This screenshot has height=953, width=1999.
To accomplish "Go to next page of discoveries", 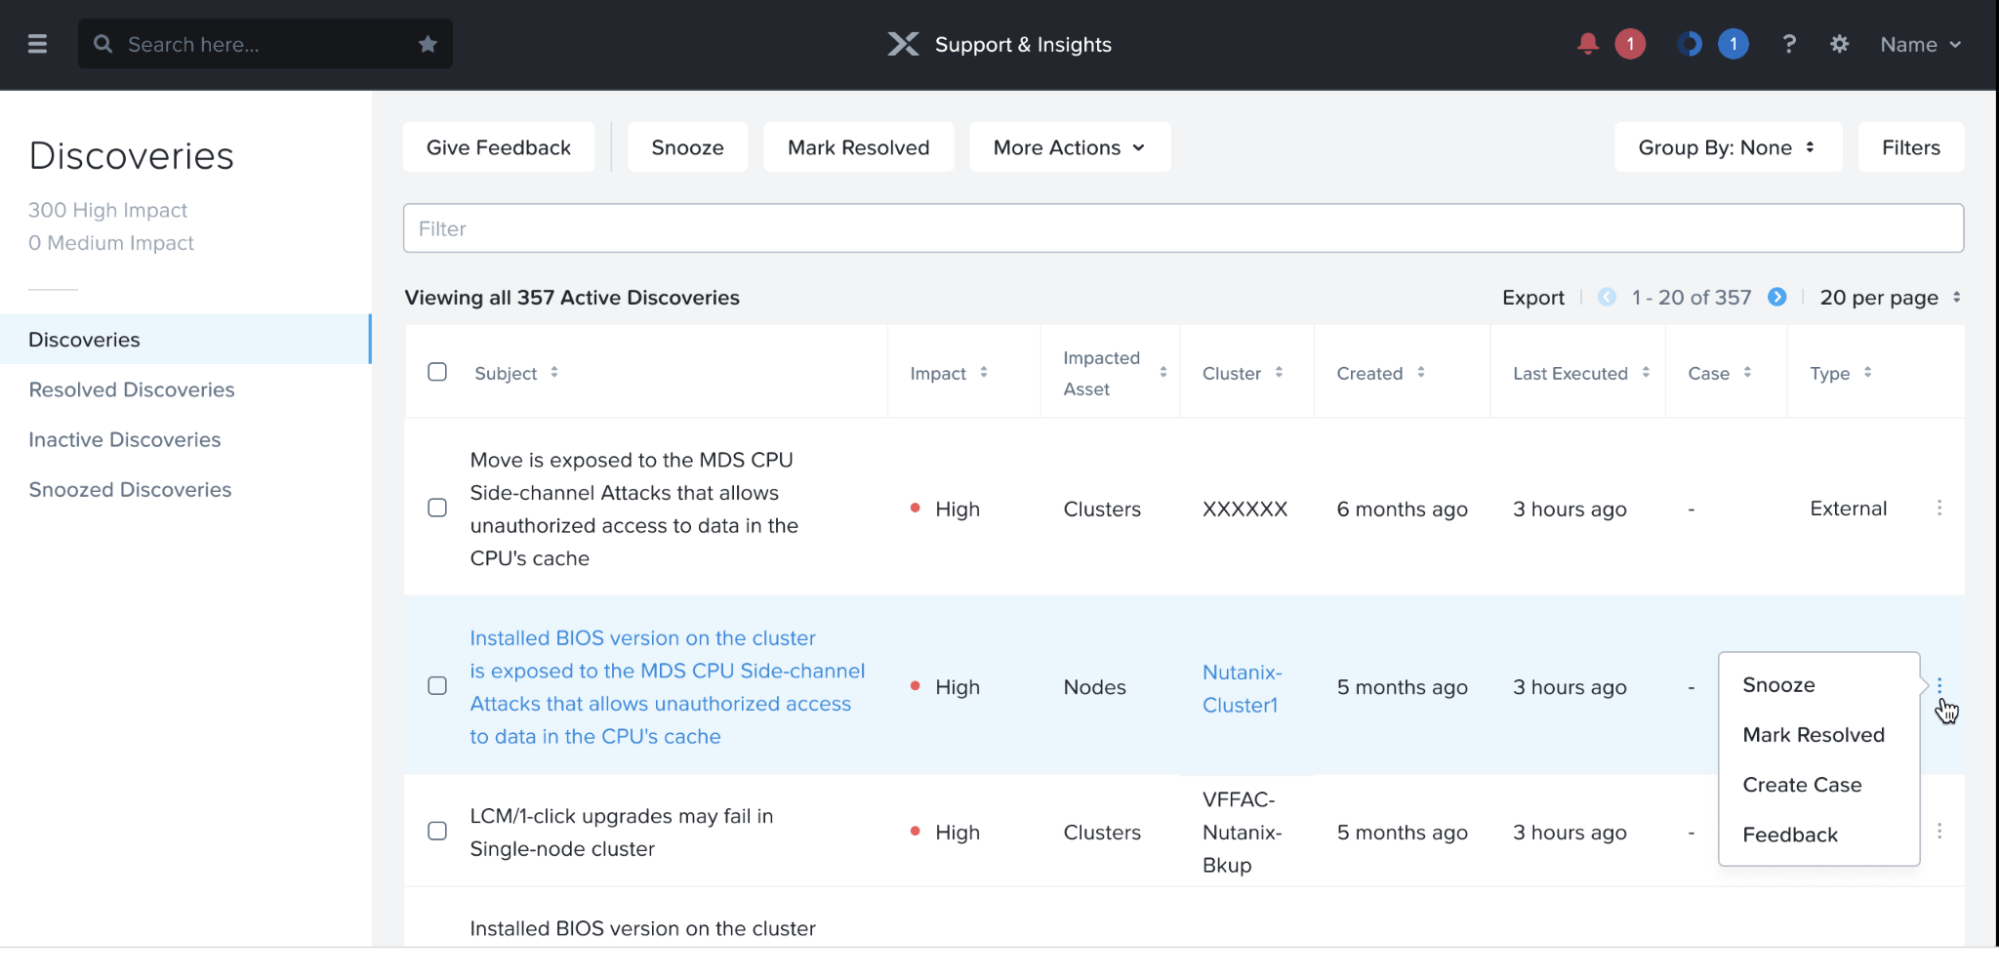I will click(1777, 297).
